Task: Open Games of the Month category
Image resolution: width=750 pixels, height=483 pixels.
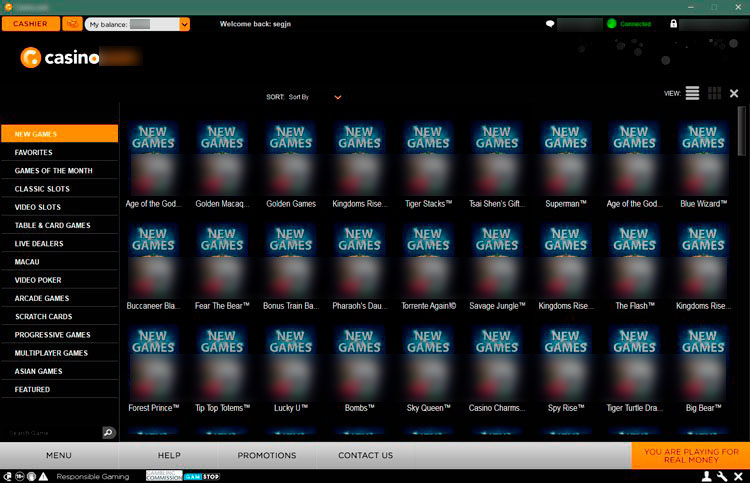Action: click(x=60, y=170)
